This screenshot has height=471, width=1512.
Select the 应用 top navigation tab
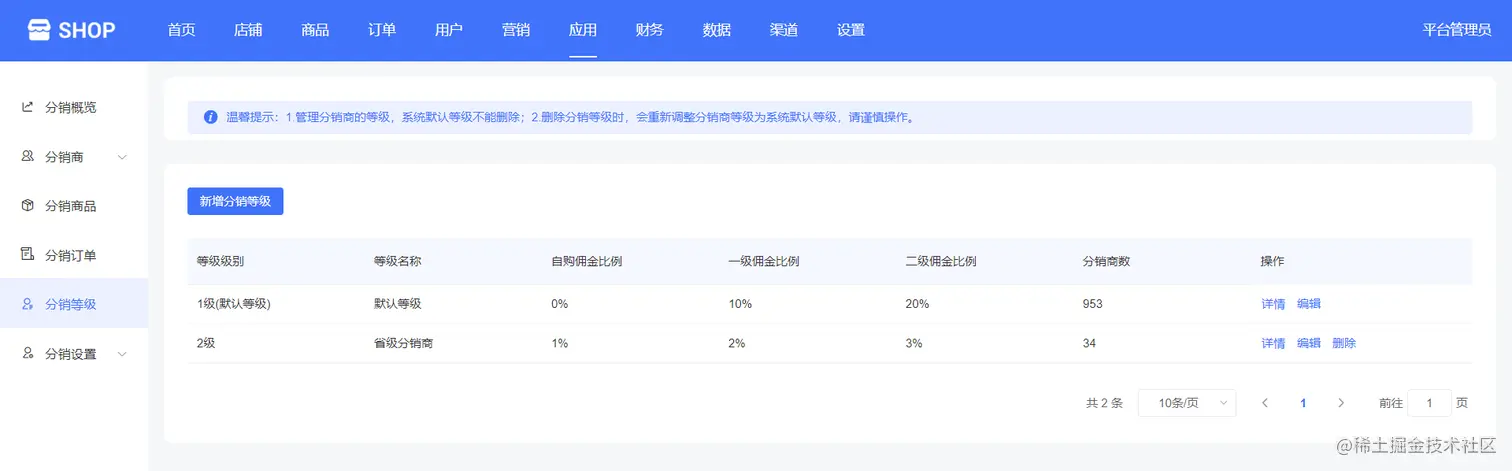[583, 30]
